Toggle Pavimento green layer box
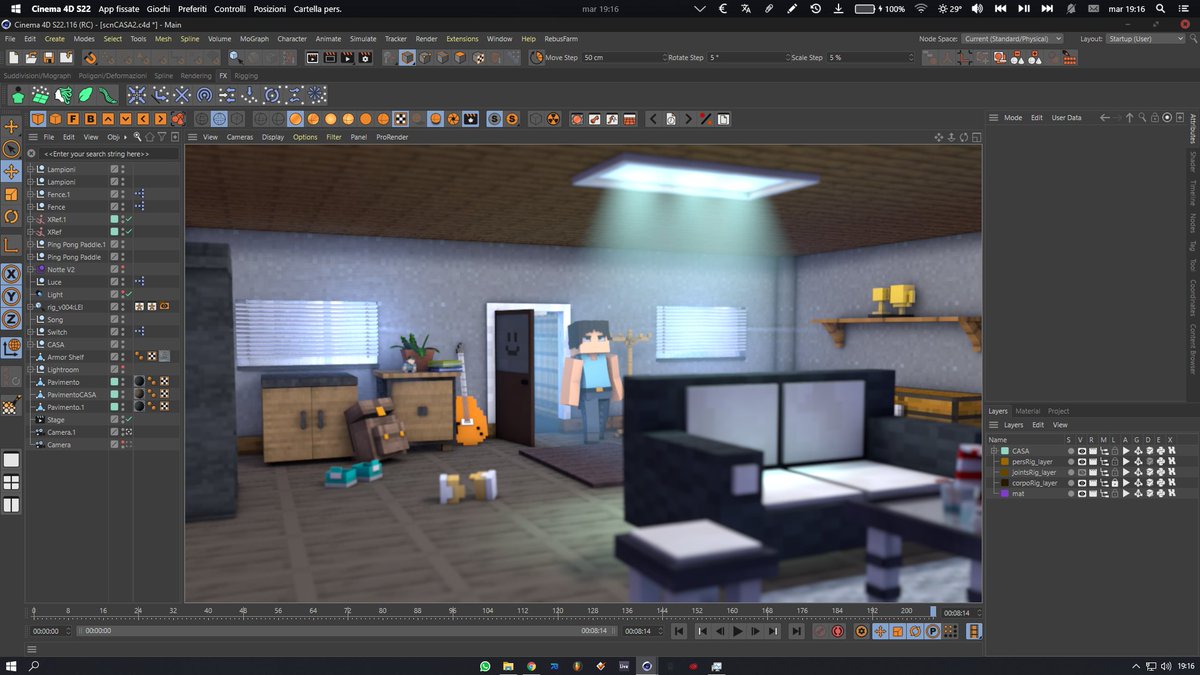Screen dimensions: 1200x675 click(115, 382)
